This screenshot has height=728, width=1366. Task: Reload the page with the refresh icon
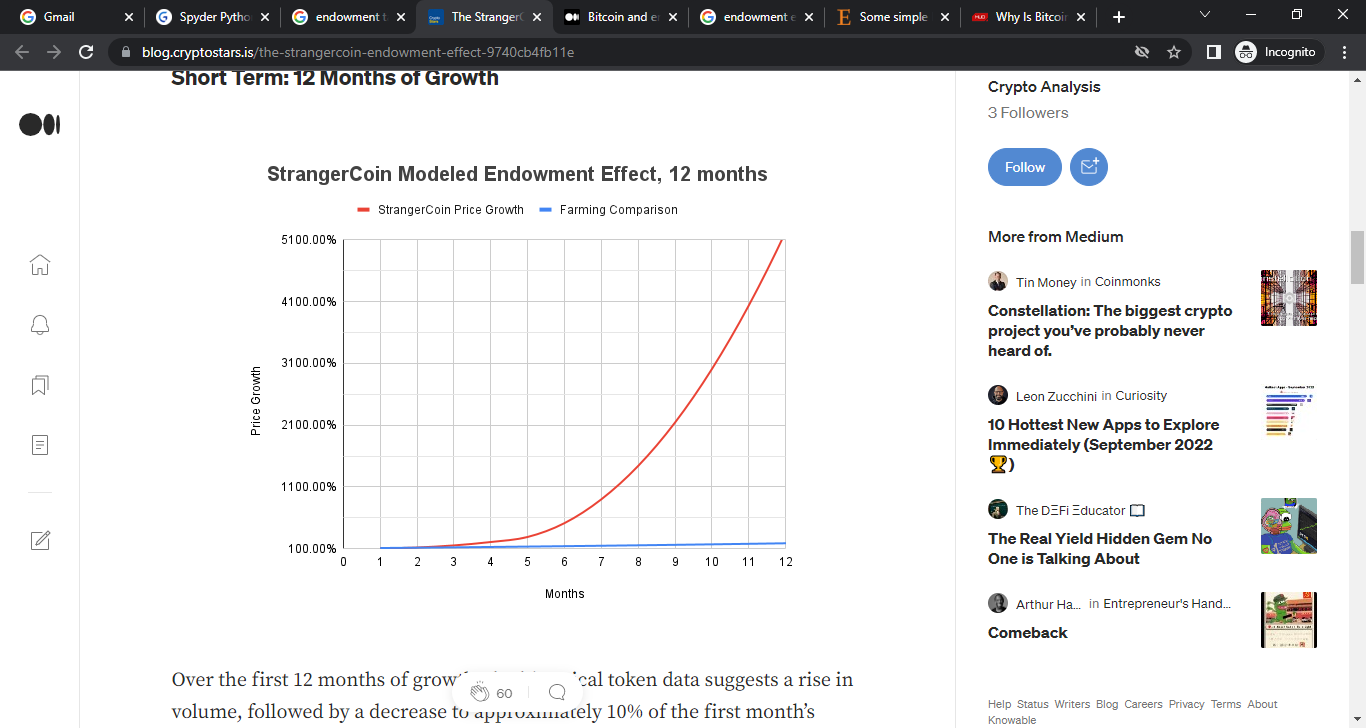point(87,52)
